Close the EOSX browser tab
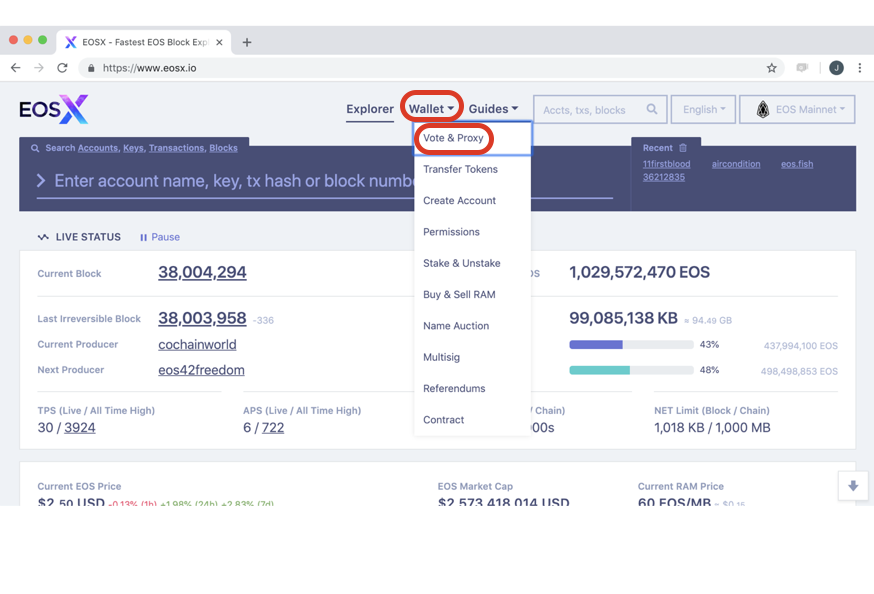Image resolution: width=874 pixels, height=594 pixels. coord(219,42)
